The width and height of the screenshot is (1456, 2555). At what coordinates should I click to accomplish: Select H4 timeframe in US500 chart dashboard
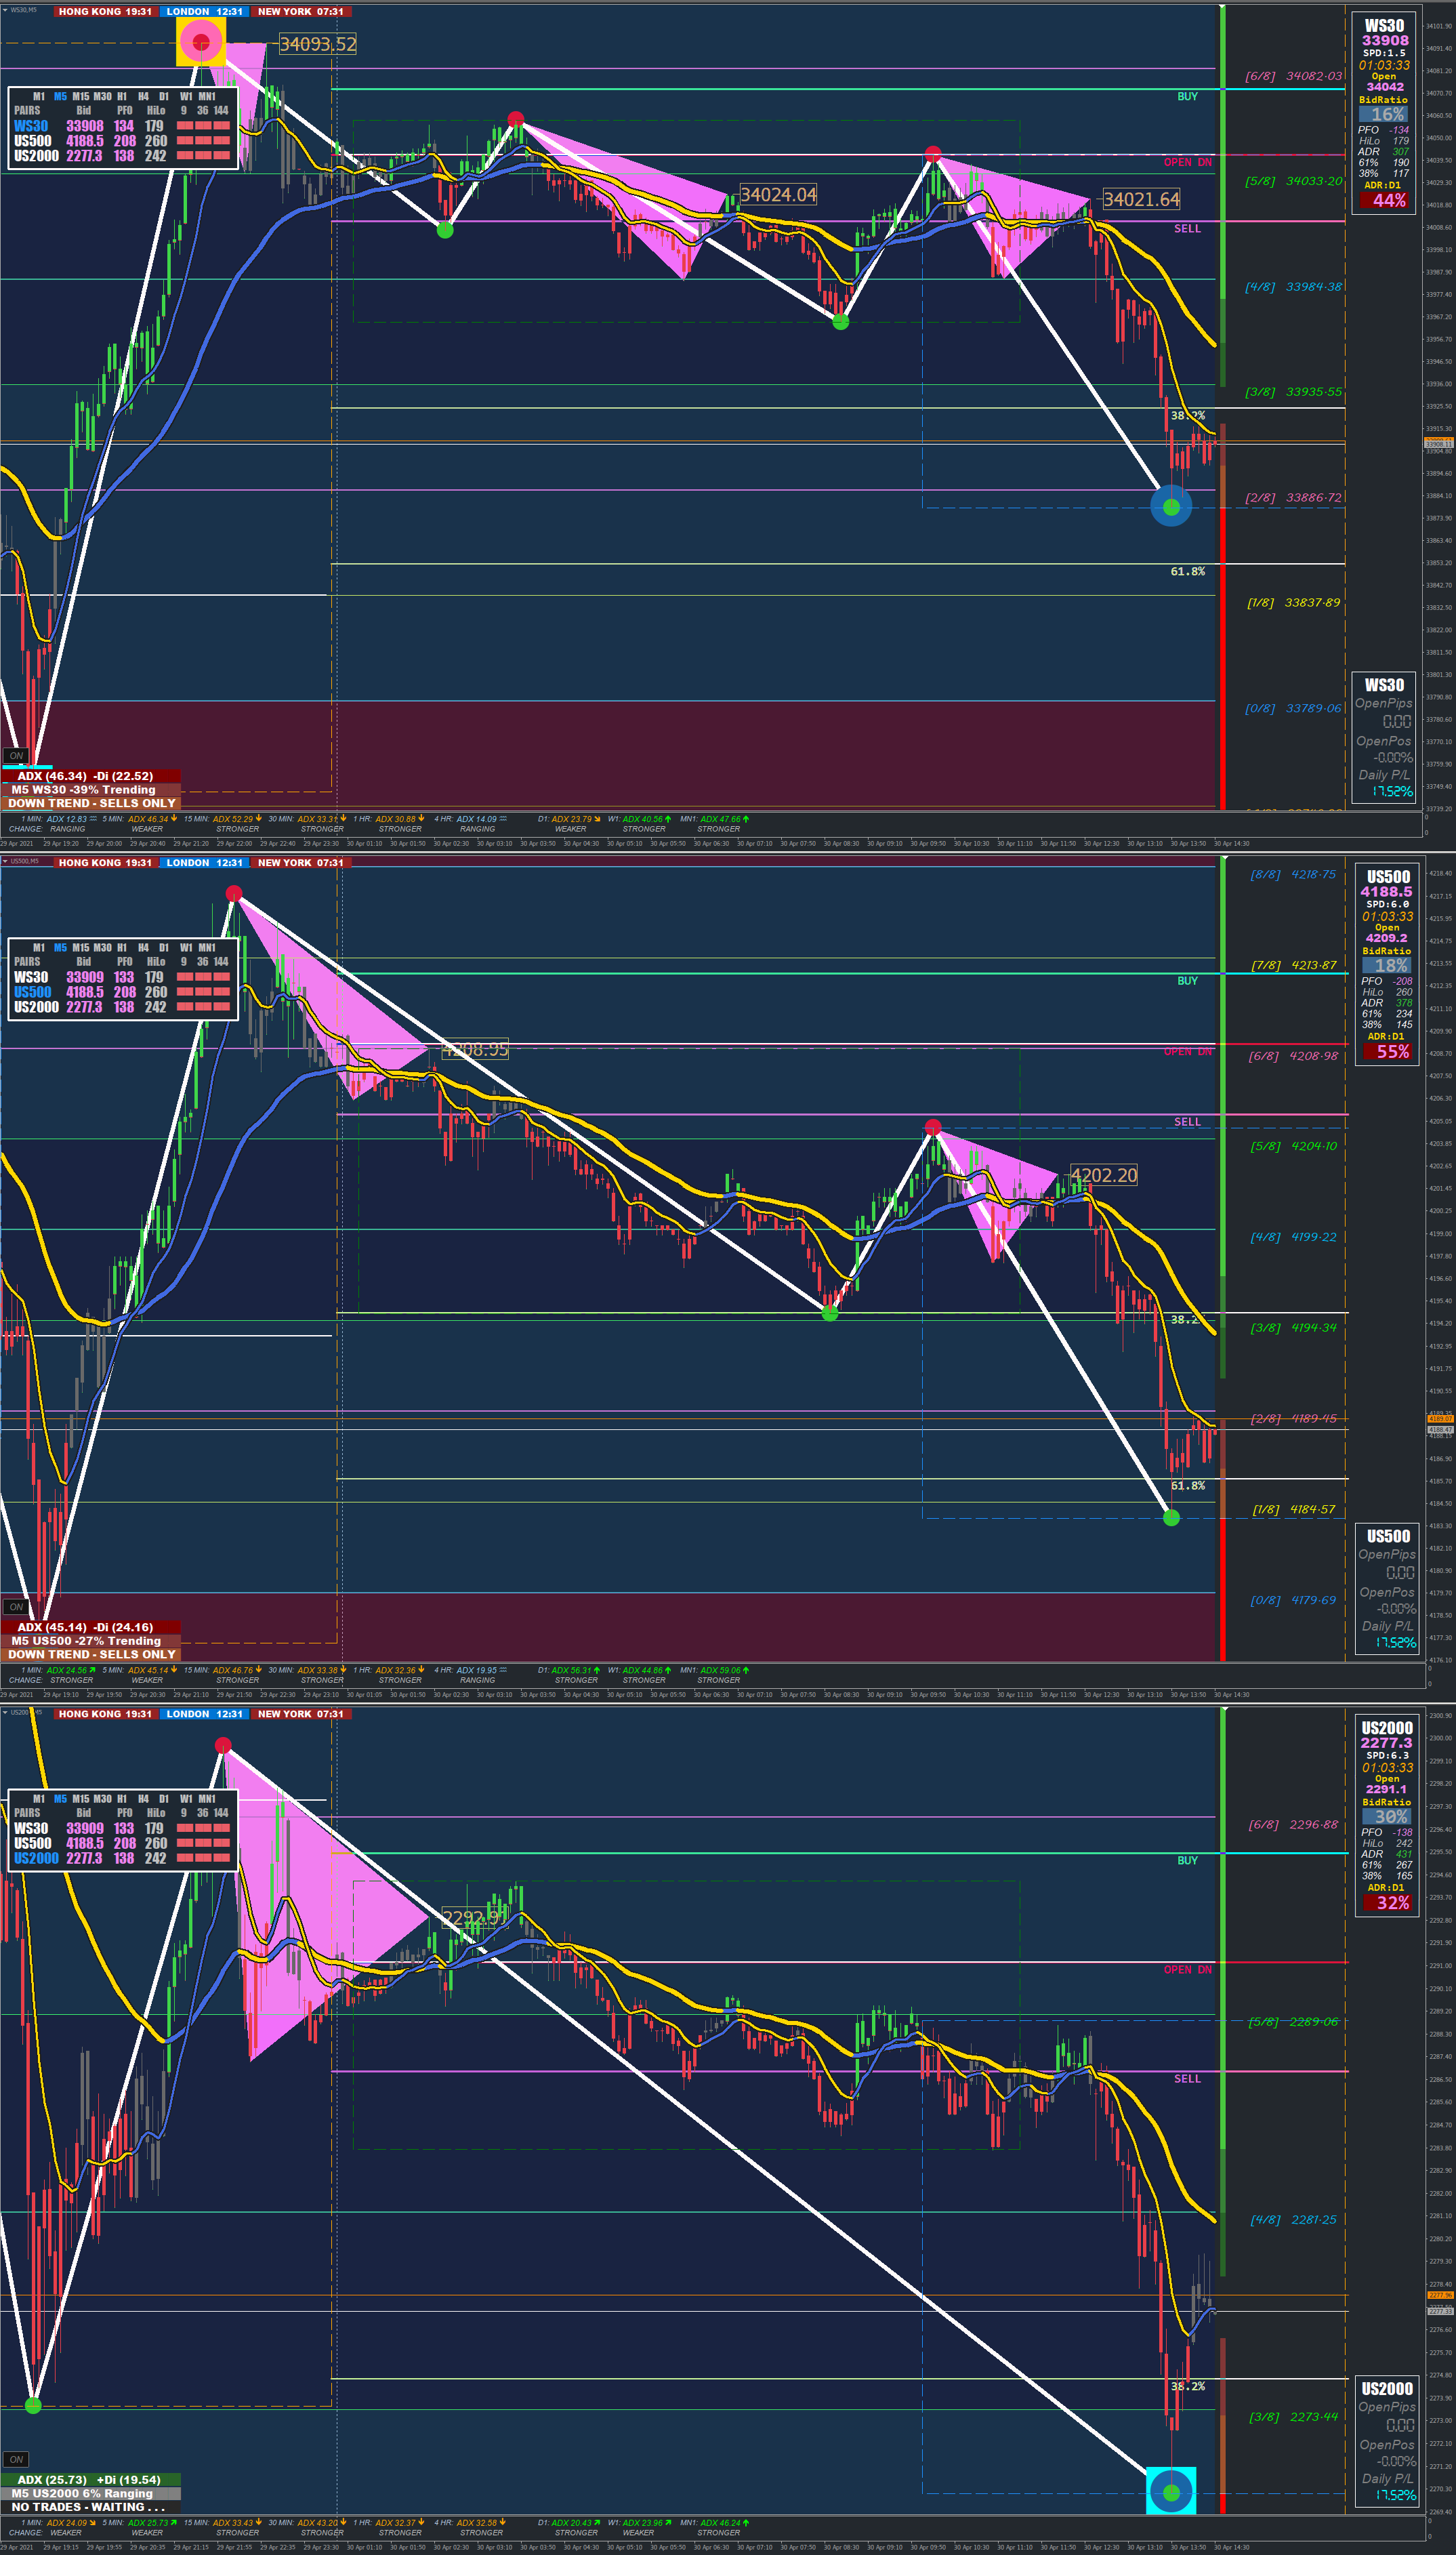pyautogui.click(x=143, y=948)
